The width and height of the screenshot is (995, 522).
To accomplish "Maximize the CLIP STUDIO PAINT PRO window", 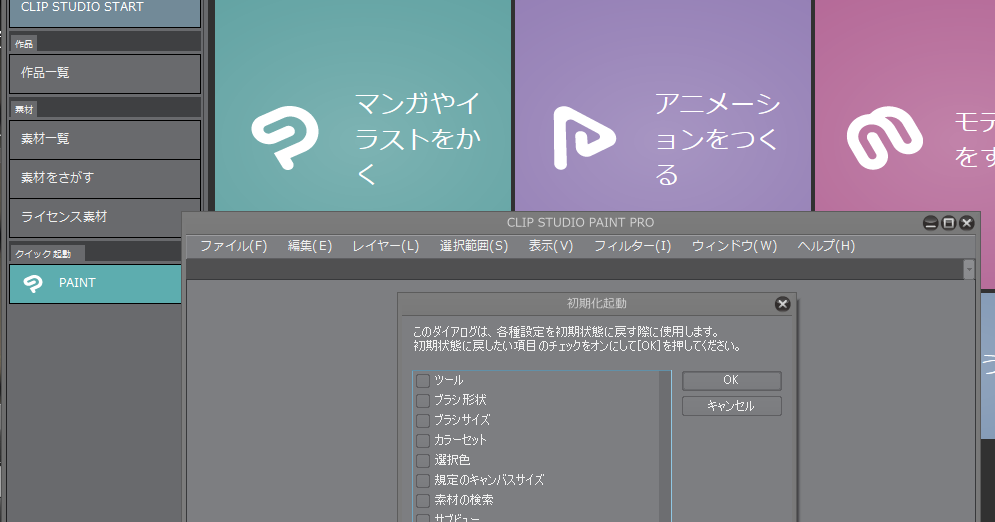I will [x=949, y=223].
